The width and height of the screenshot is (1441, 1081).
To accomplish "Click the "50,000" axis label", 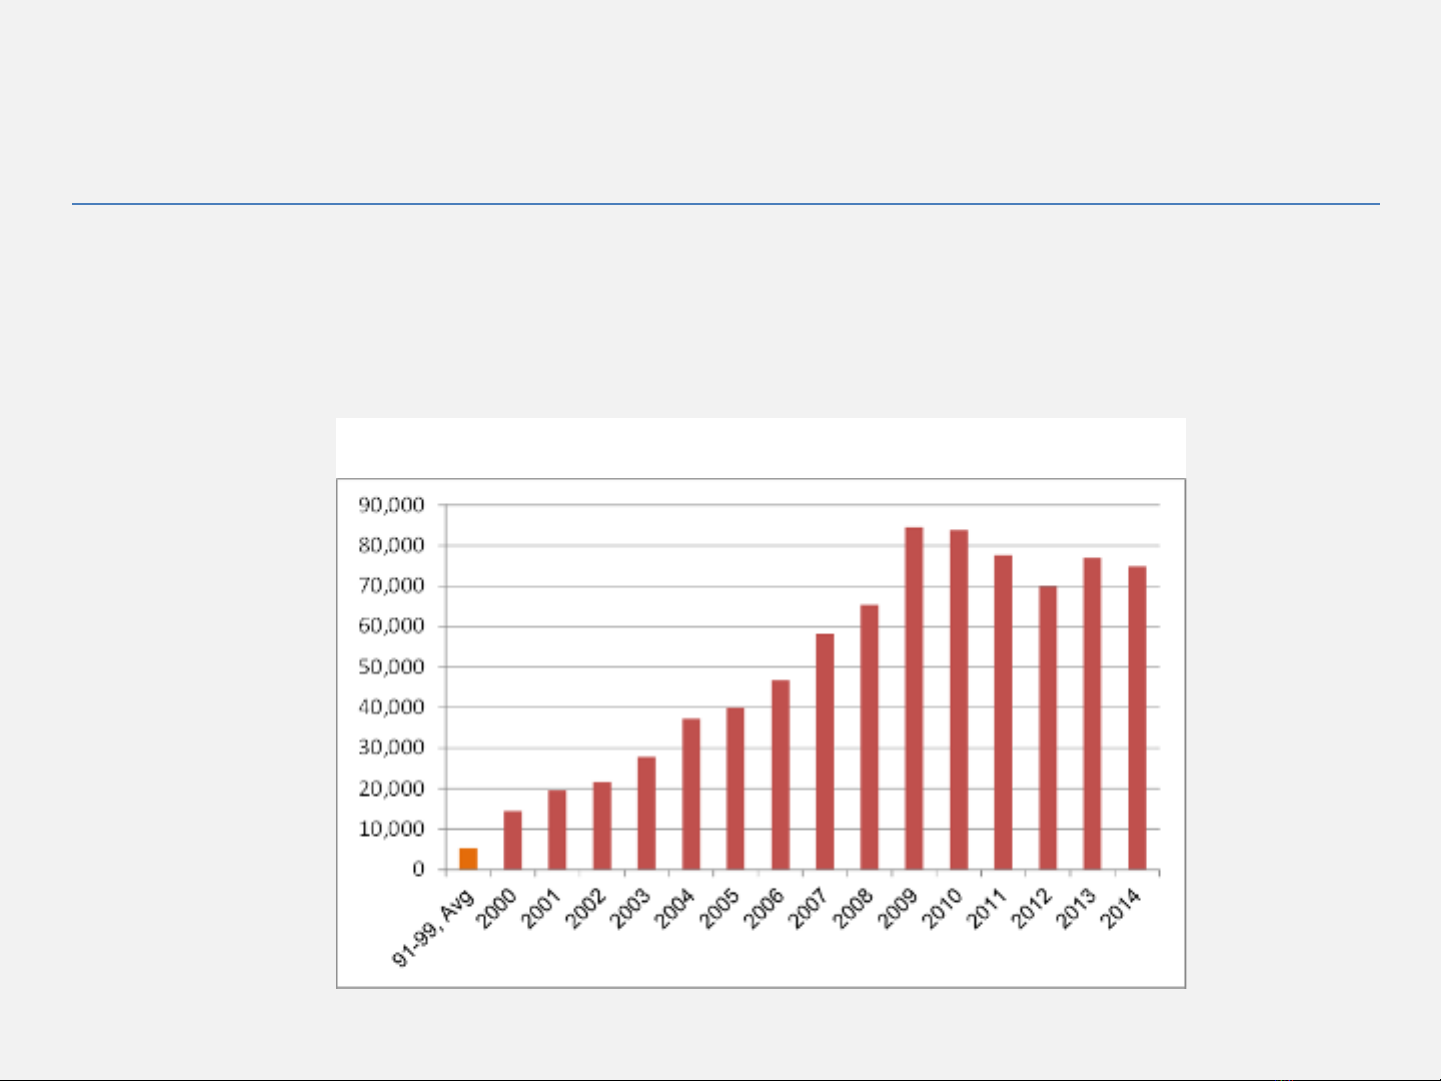I will 392,667.
